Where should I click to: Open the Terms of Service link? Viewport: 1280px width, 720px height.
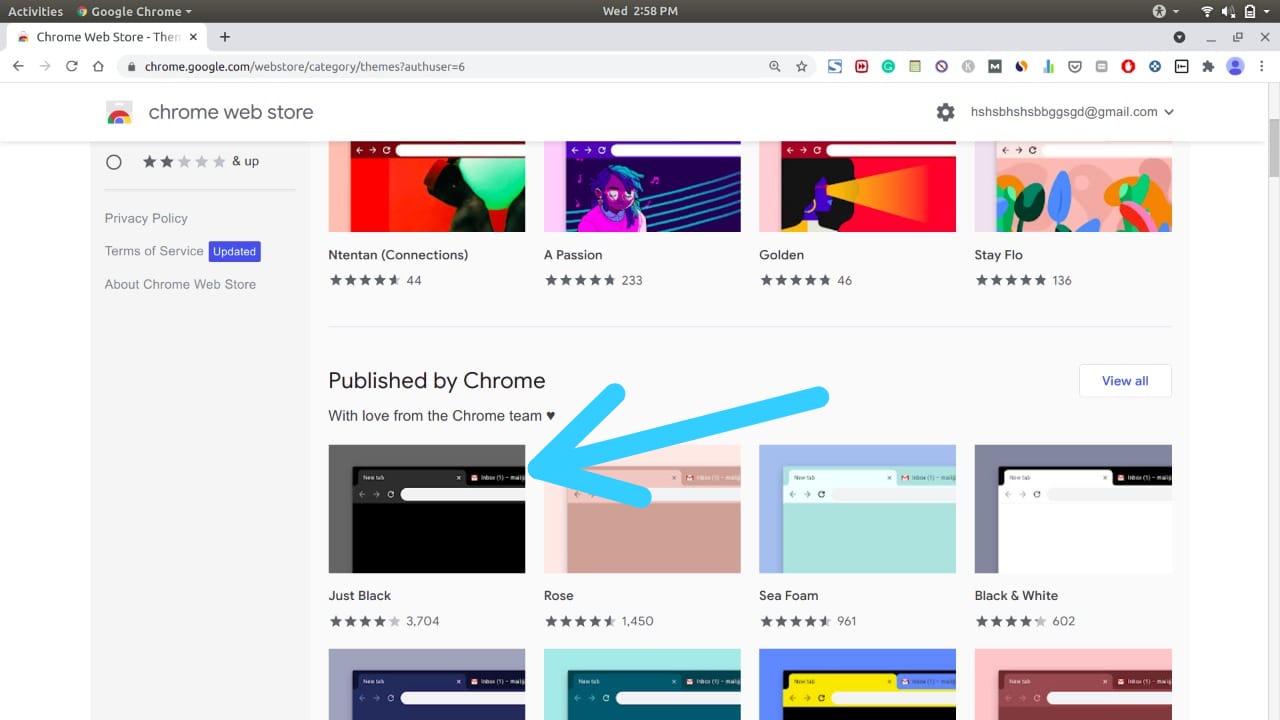(x=154, y=251)
